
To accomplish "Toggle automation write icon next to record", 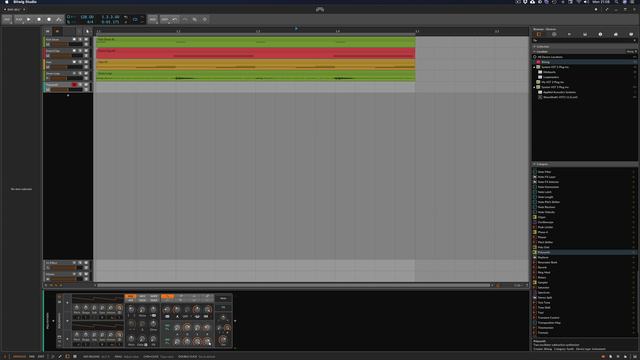I will click(59, 19).
